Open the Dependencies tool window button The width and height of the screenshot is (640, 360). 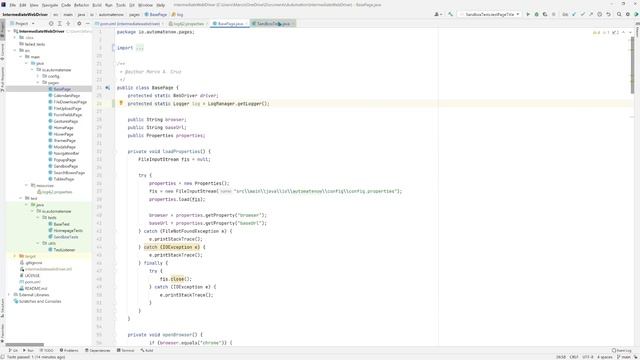point(98,350)
